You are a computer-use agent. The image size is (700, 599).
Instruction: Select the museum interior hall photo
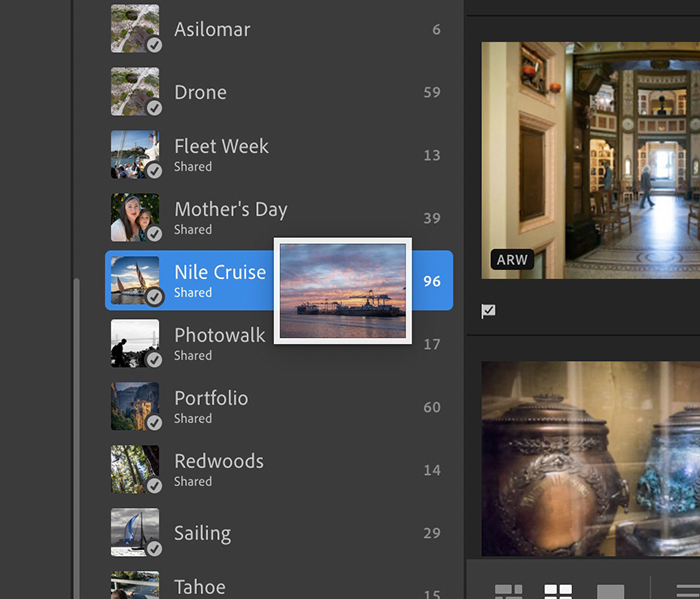pos(591,160)
